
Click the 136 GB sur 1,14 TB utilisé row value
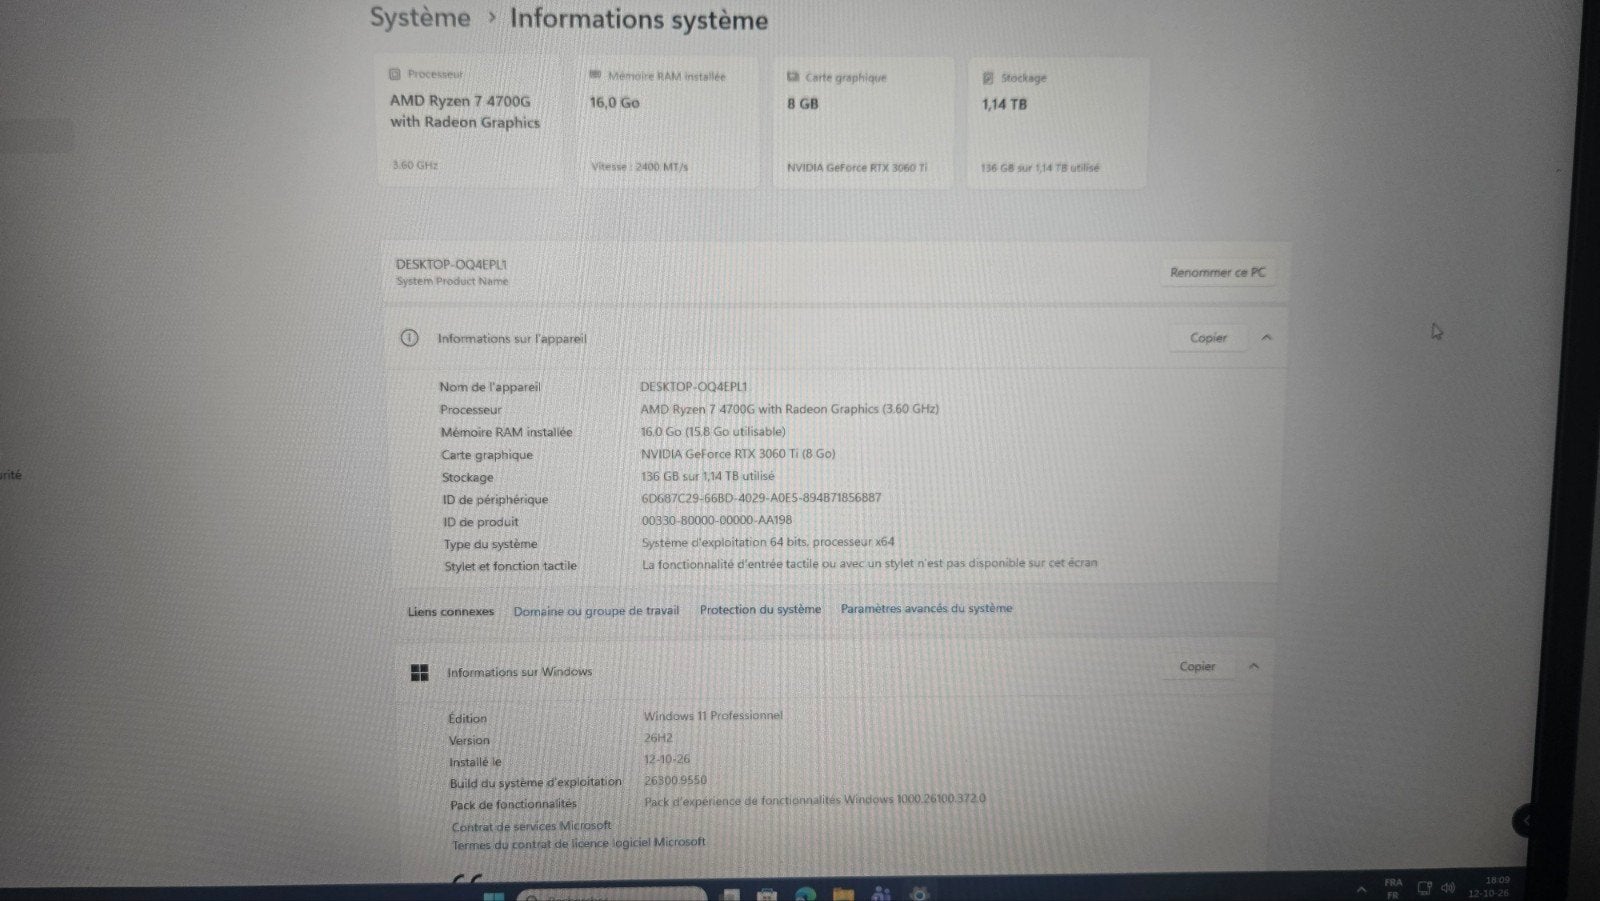[707, 476]
